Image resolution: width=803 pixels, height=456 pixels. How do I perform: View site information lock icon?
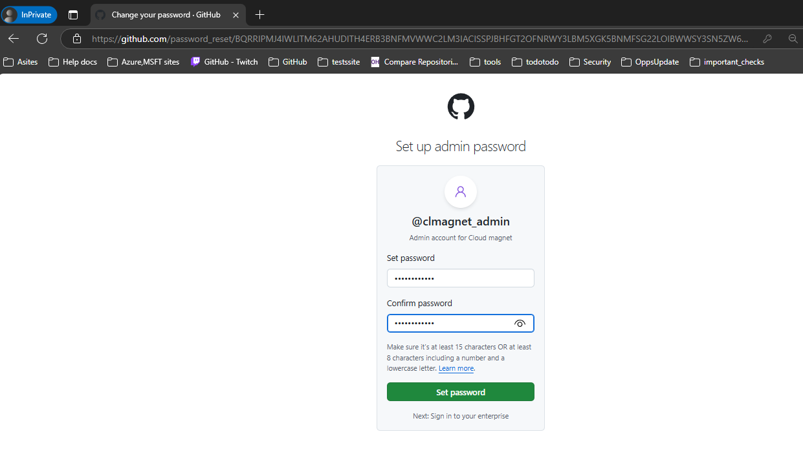[77, 38]
